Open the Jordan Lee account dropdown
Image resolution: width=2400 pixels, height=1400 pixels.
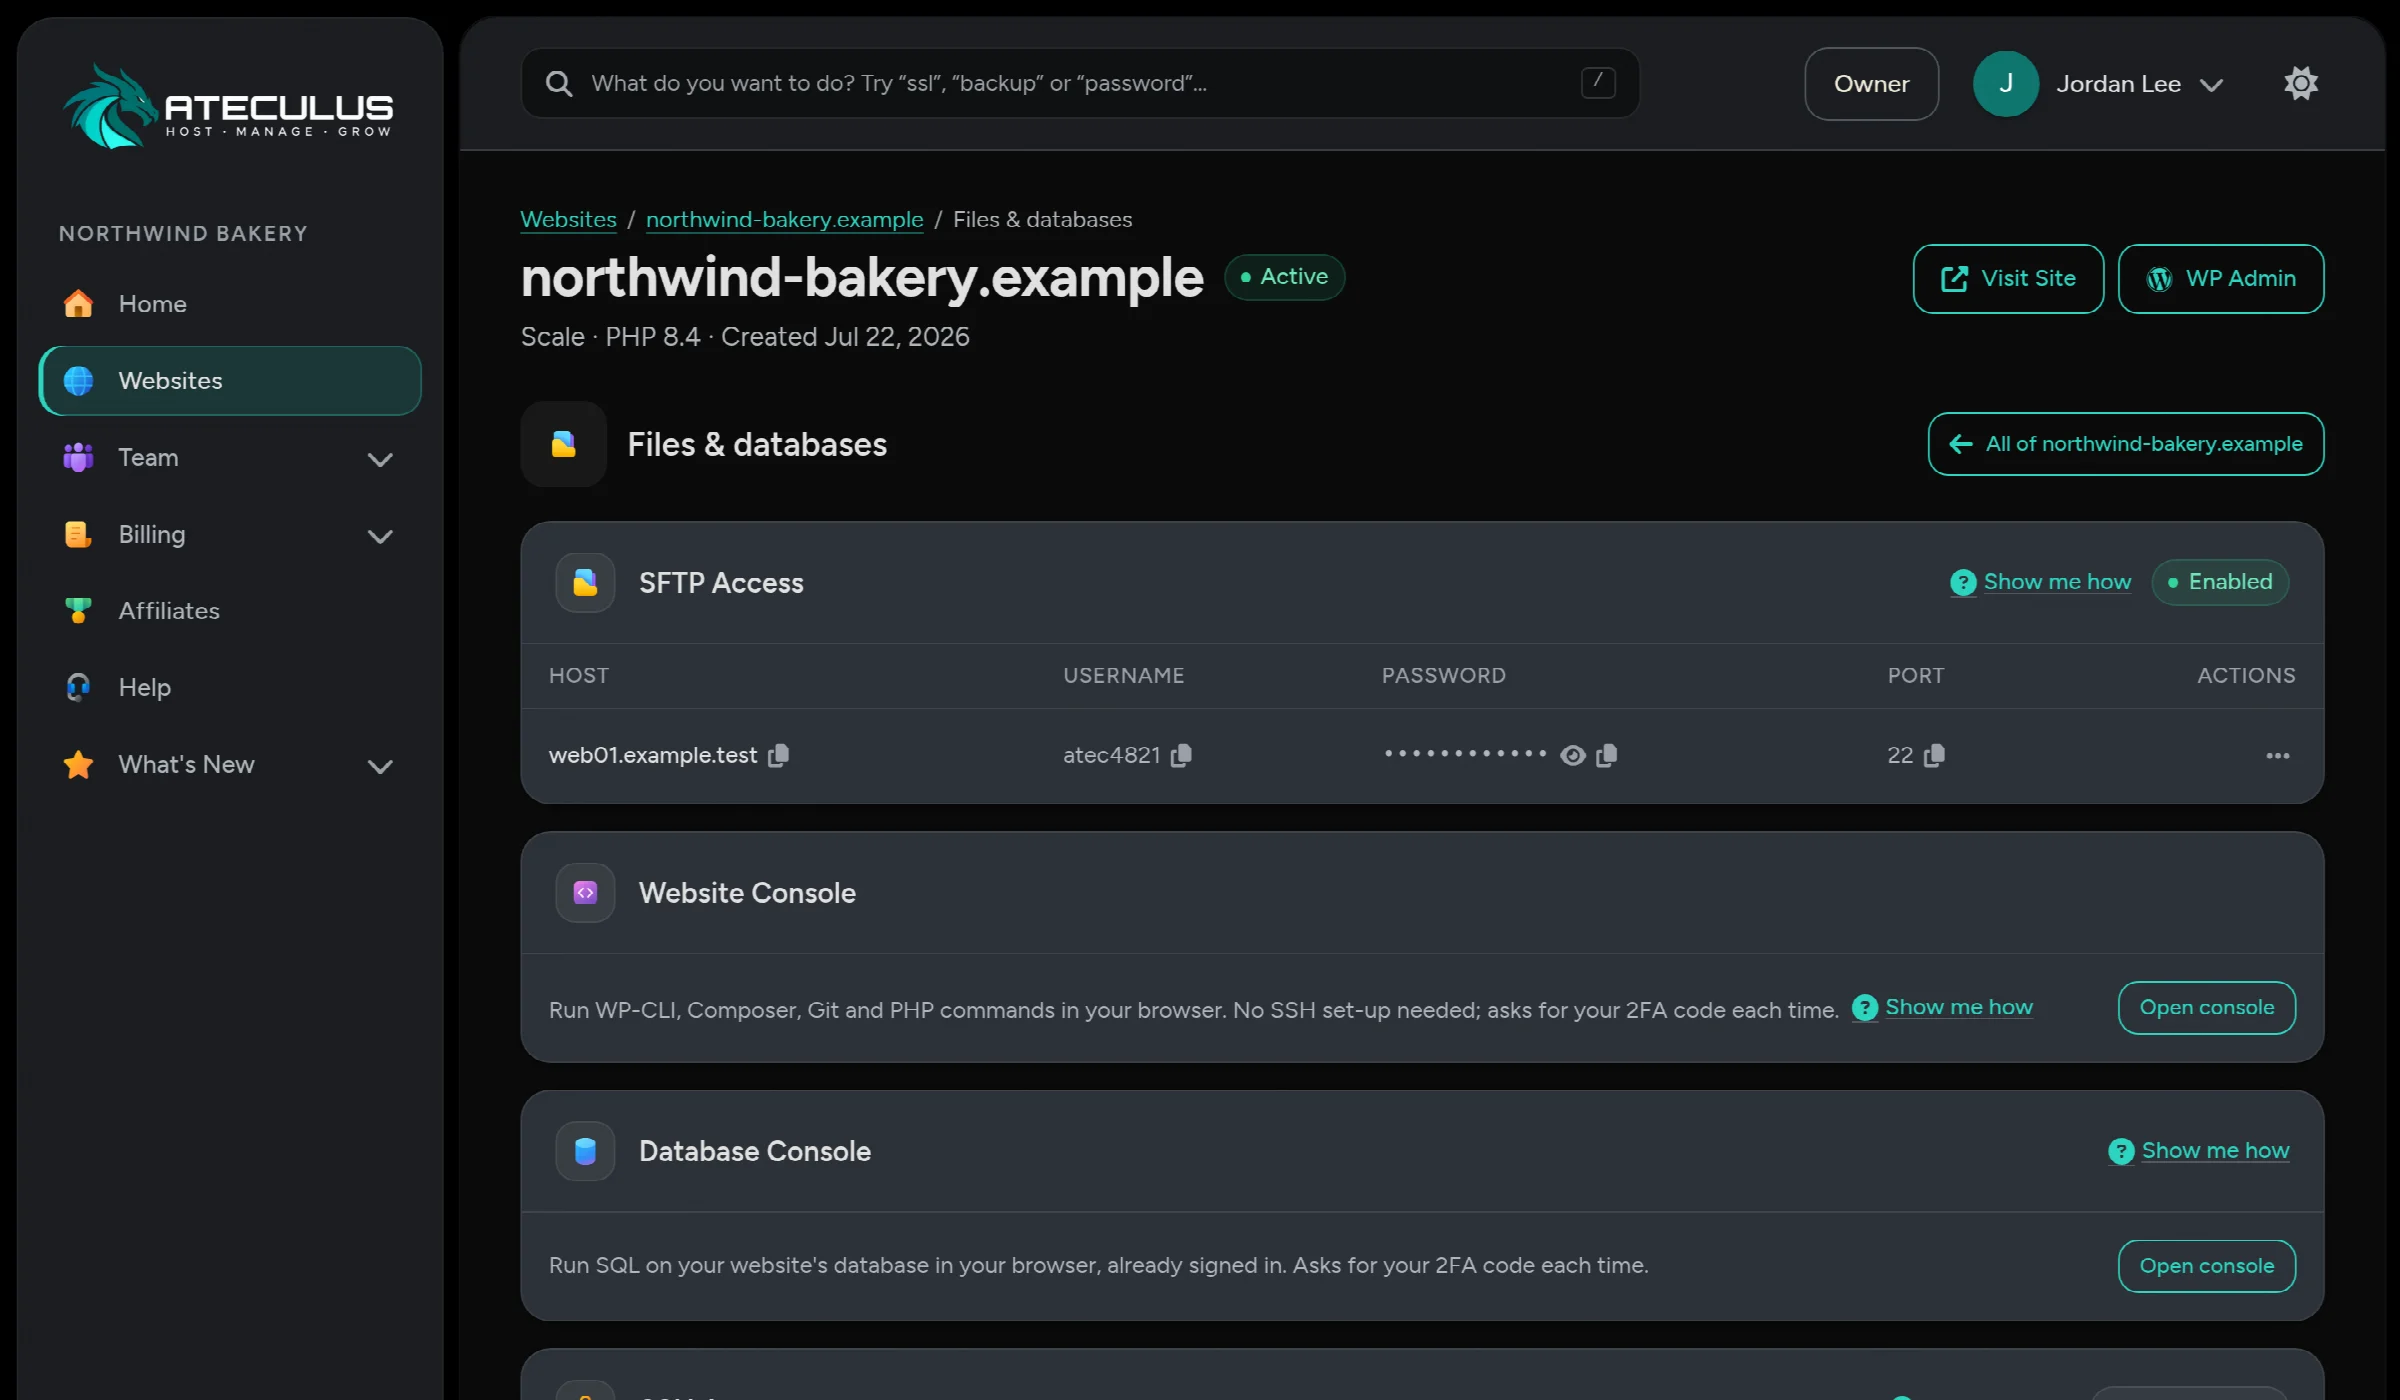(x=2098, y=84)
